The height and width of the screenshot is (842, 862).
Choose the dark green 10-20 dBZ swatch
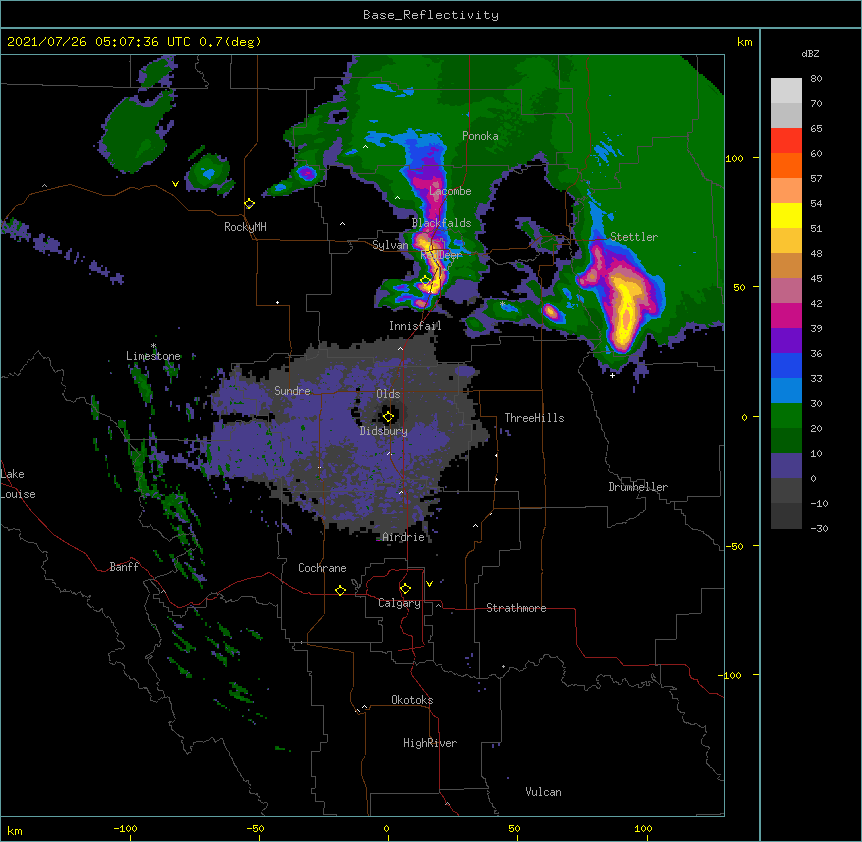tap(786, 441)
